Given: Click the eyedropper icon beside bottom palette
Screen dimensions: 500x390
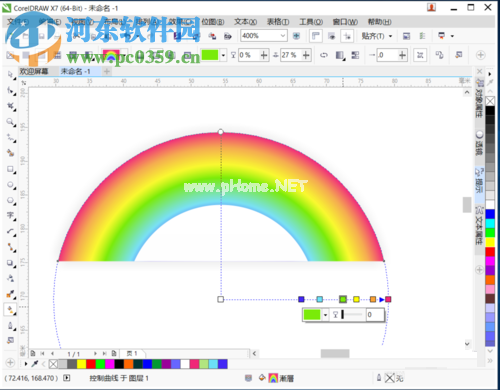Looking at the screenshot, I should tap(35, 364).
